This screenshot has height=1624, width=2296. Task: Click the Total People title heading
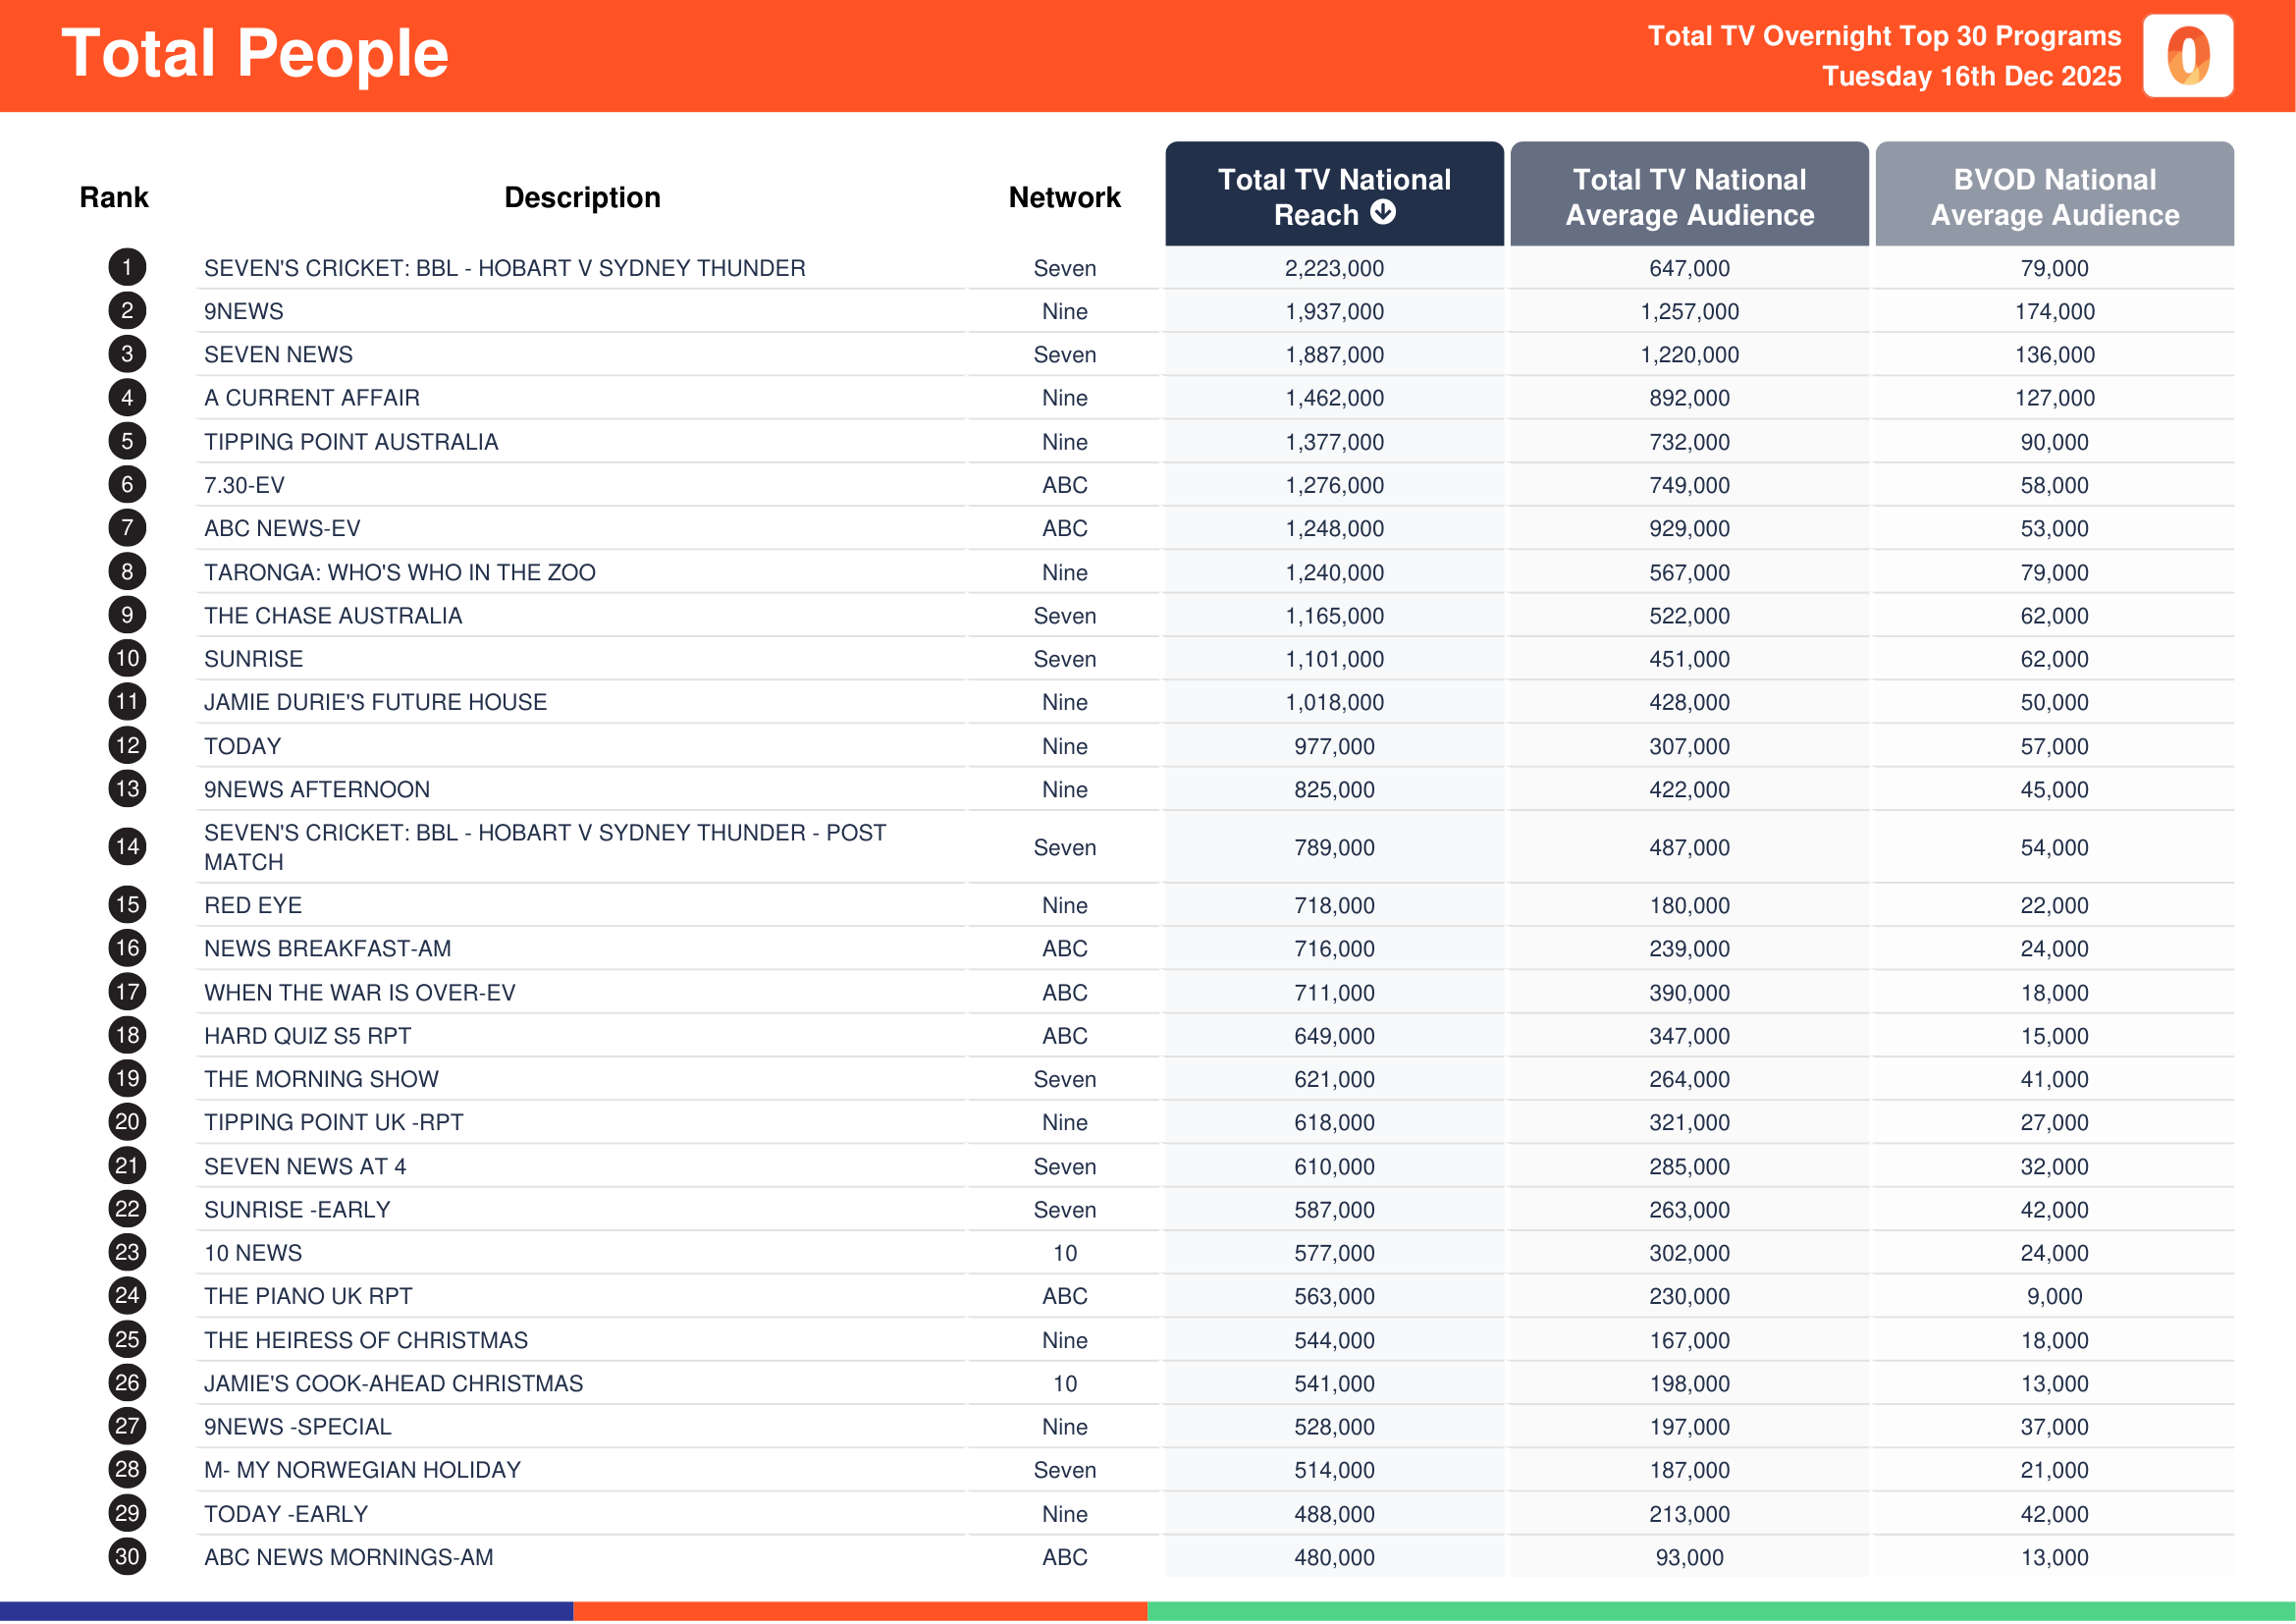[x=256, y=53]
